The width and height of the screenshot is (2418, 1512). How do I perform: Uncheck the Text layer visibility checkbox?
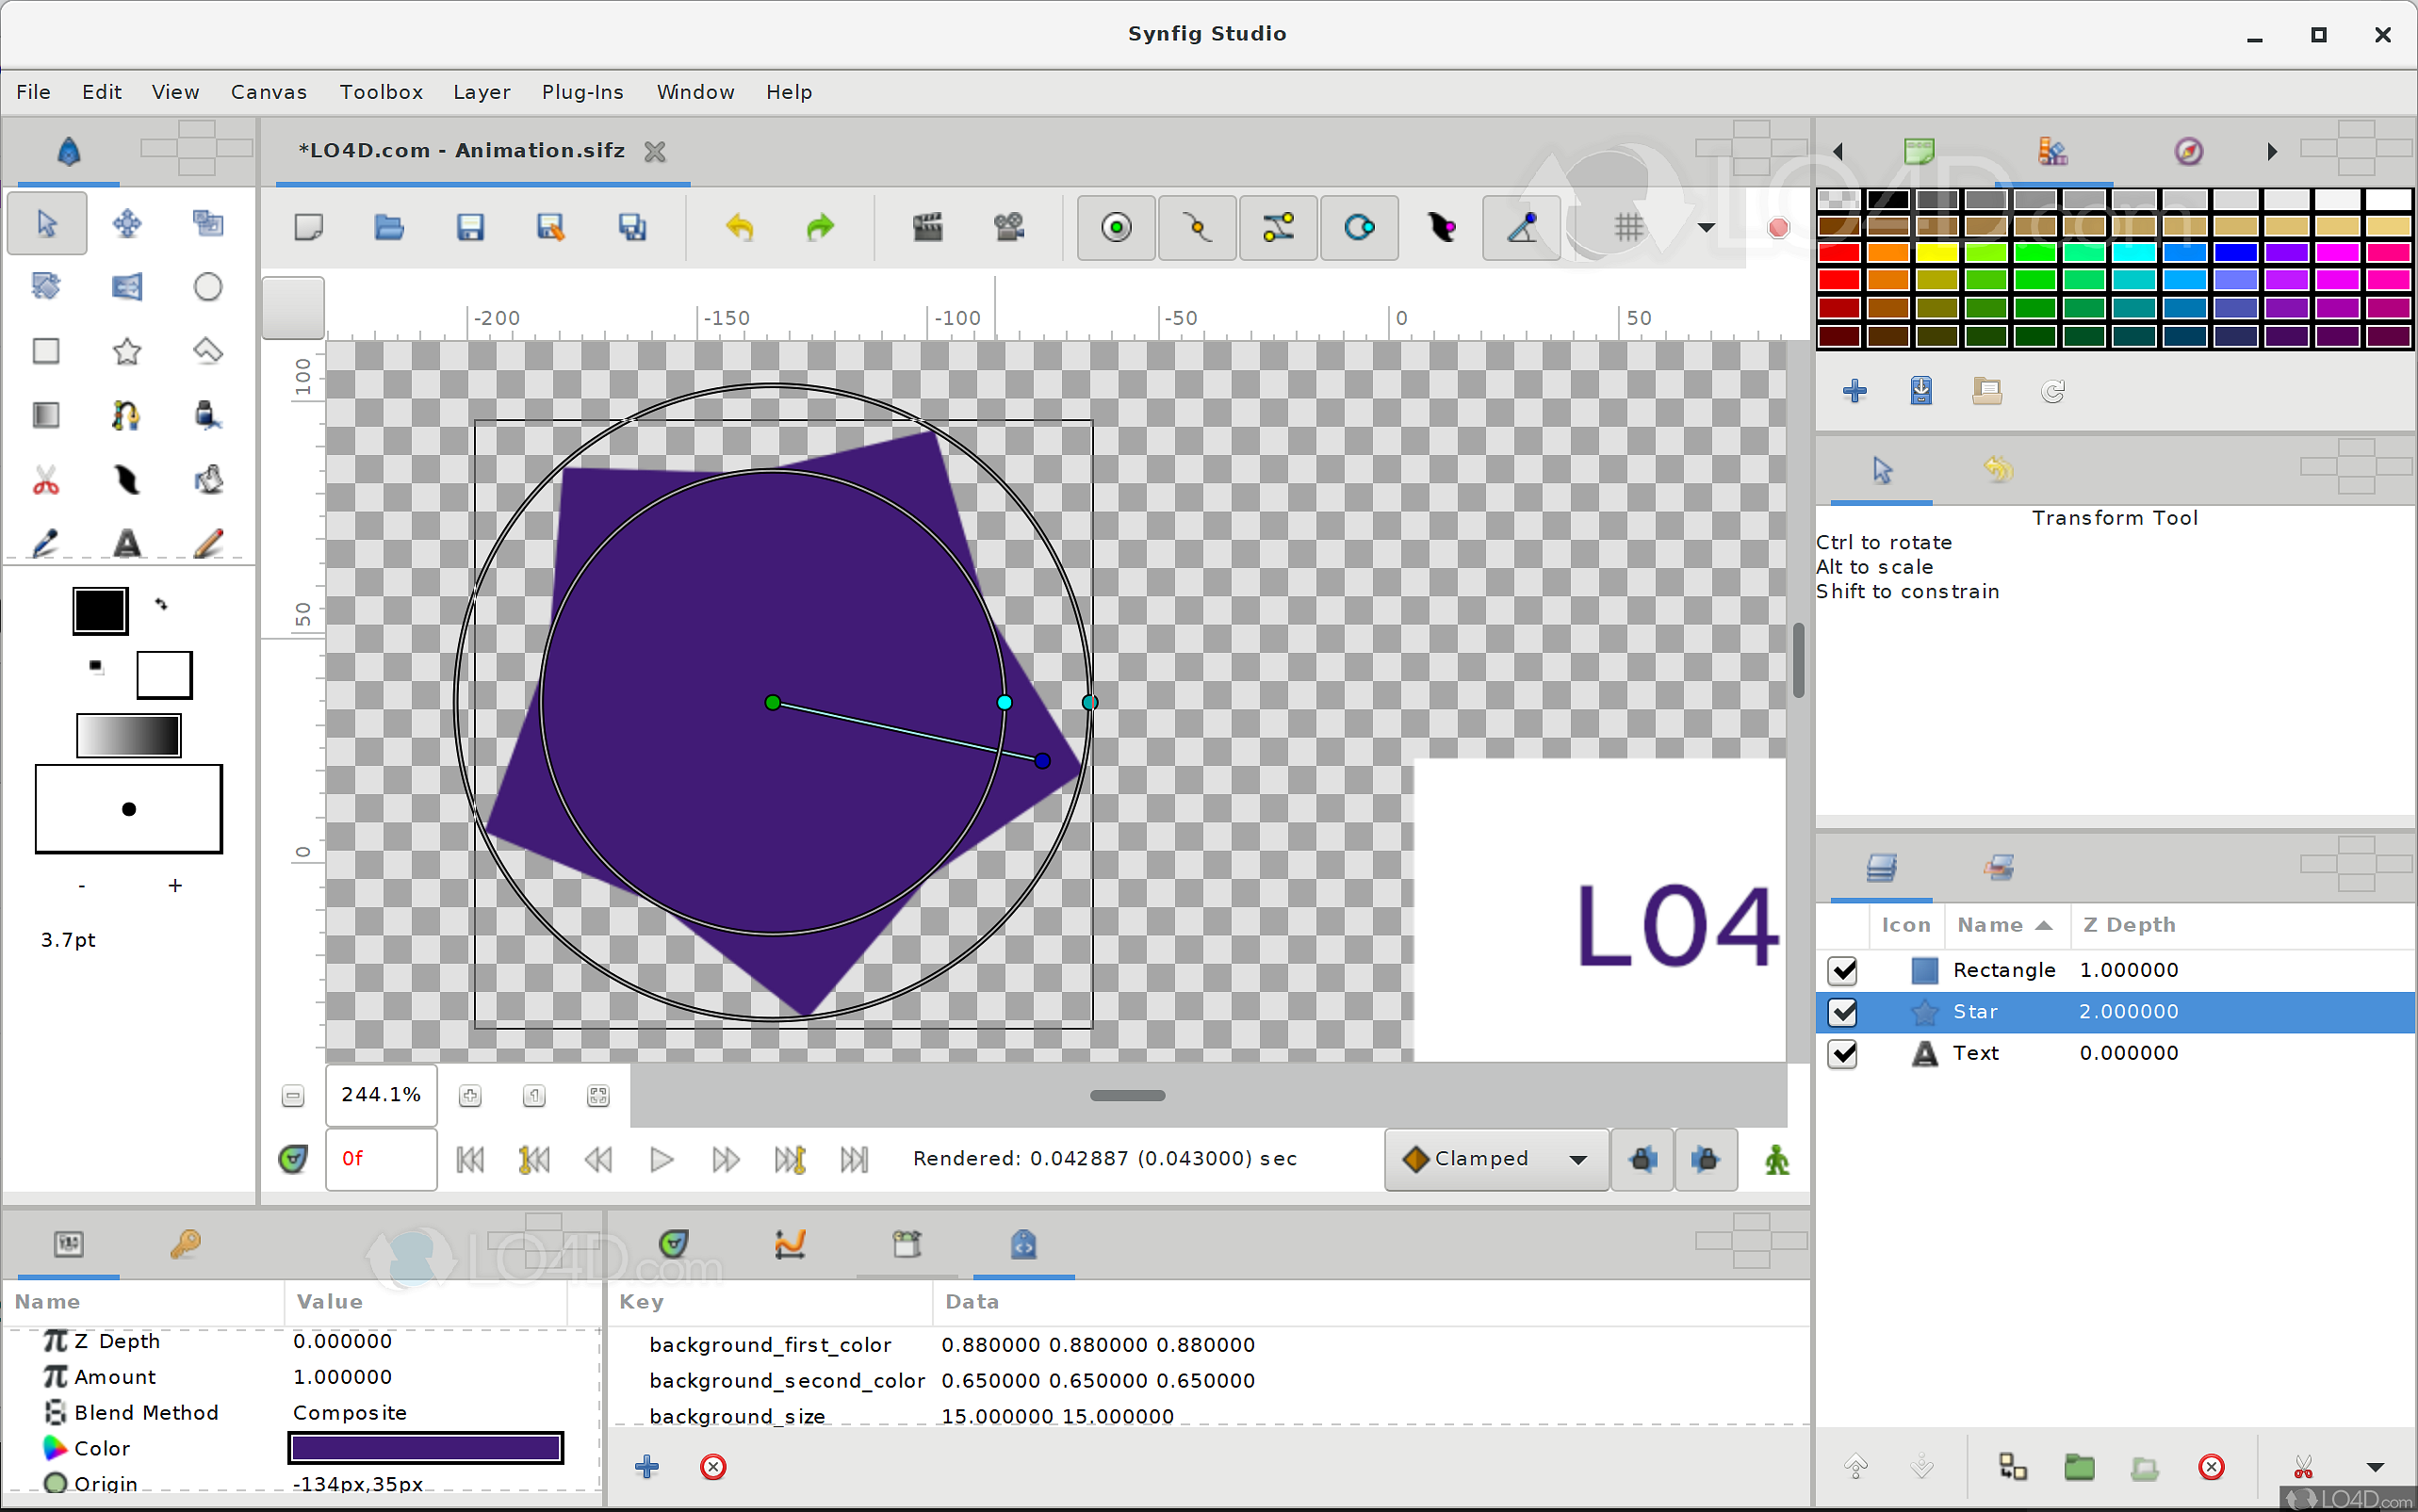(1842, 1054)
